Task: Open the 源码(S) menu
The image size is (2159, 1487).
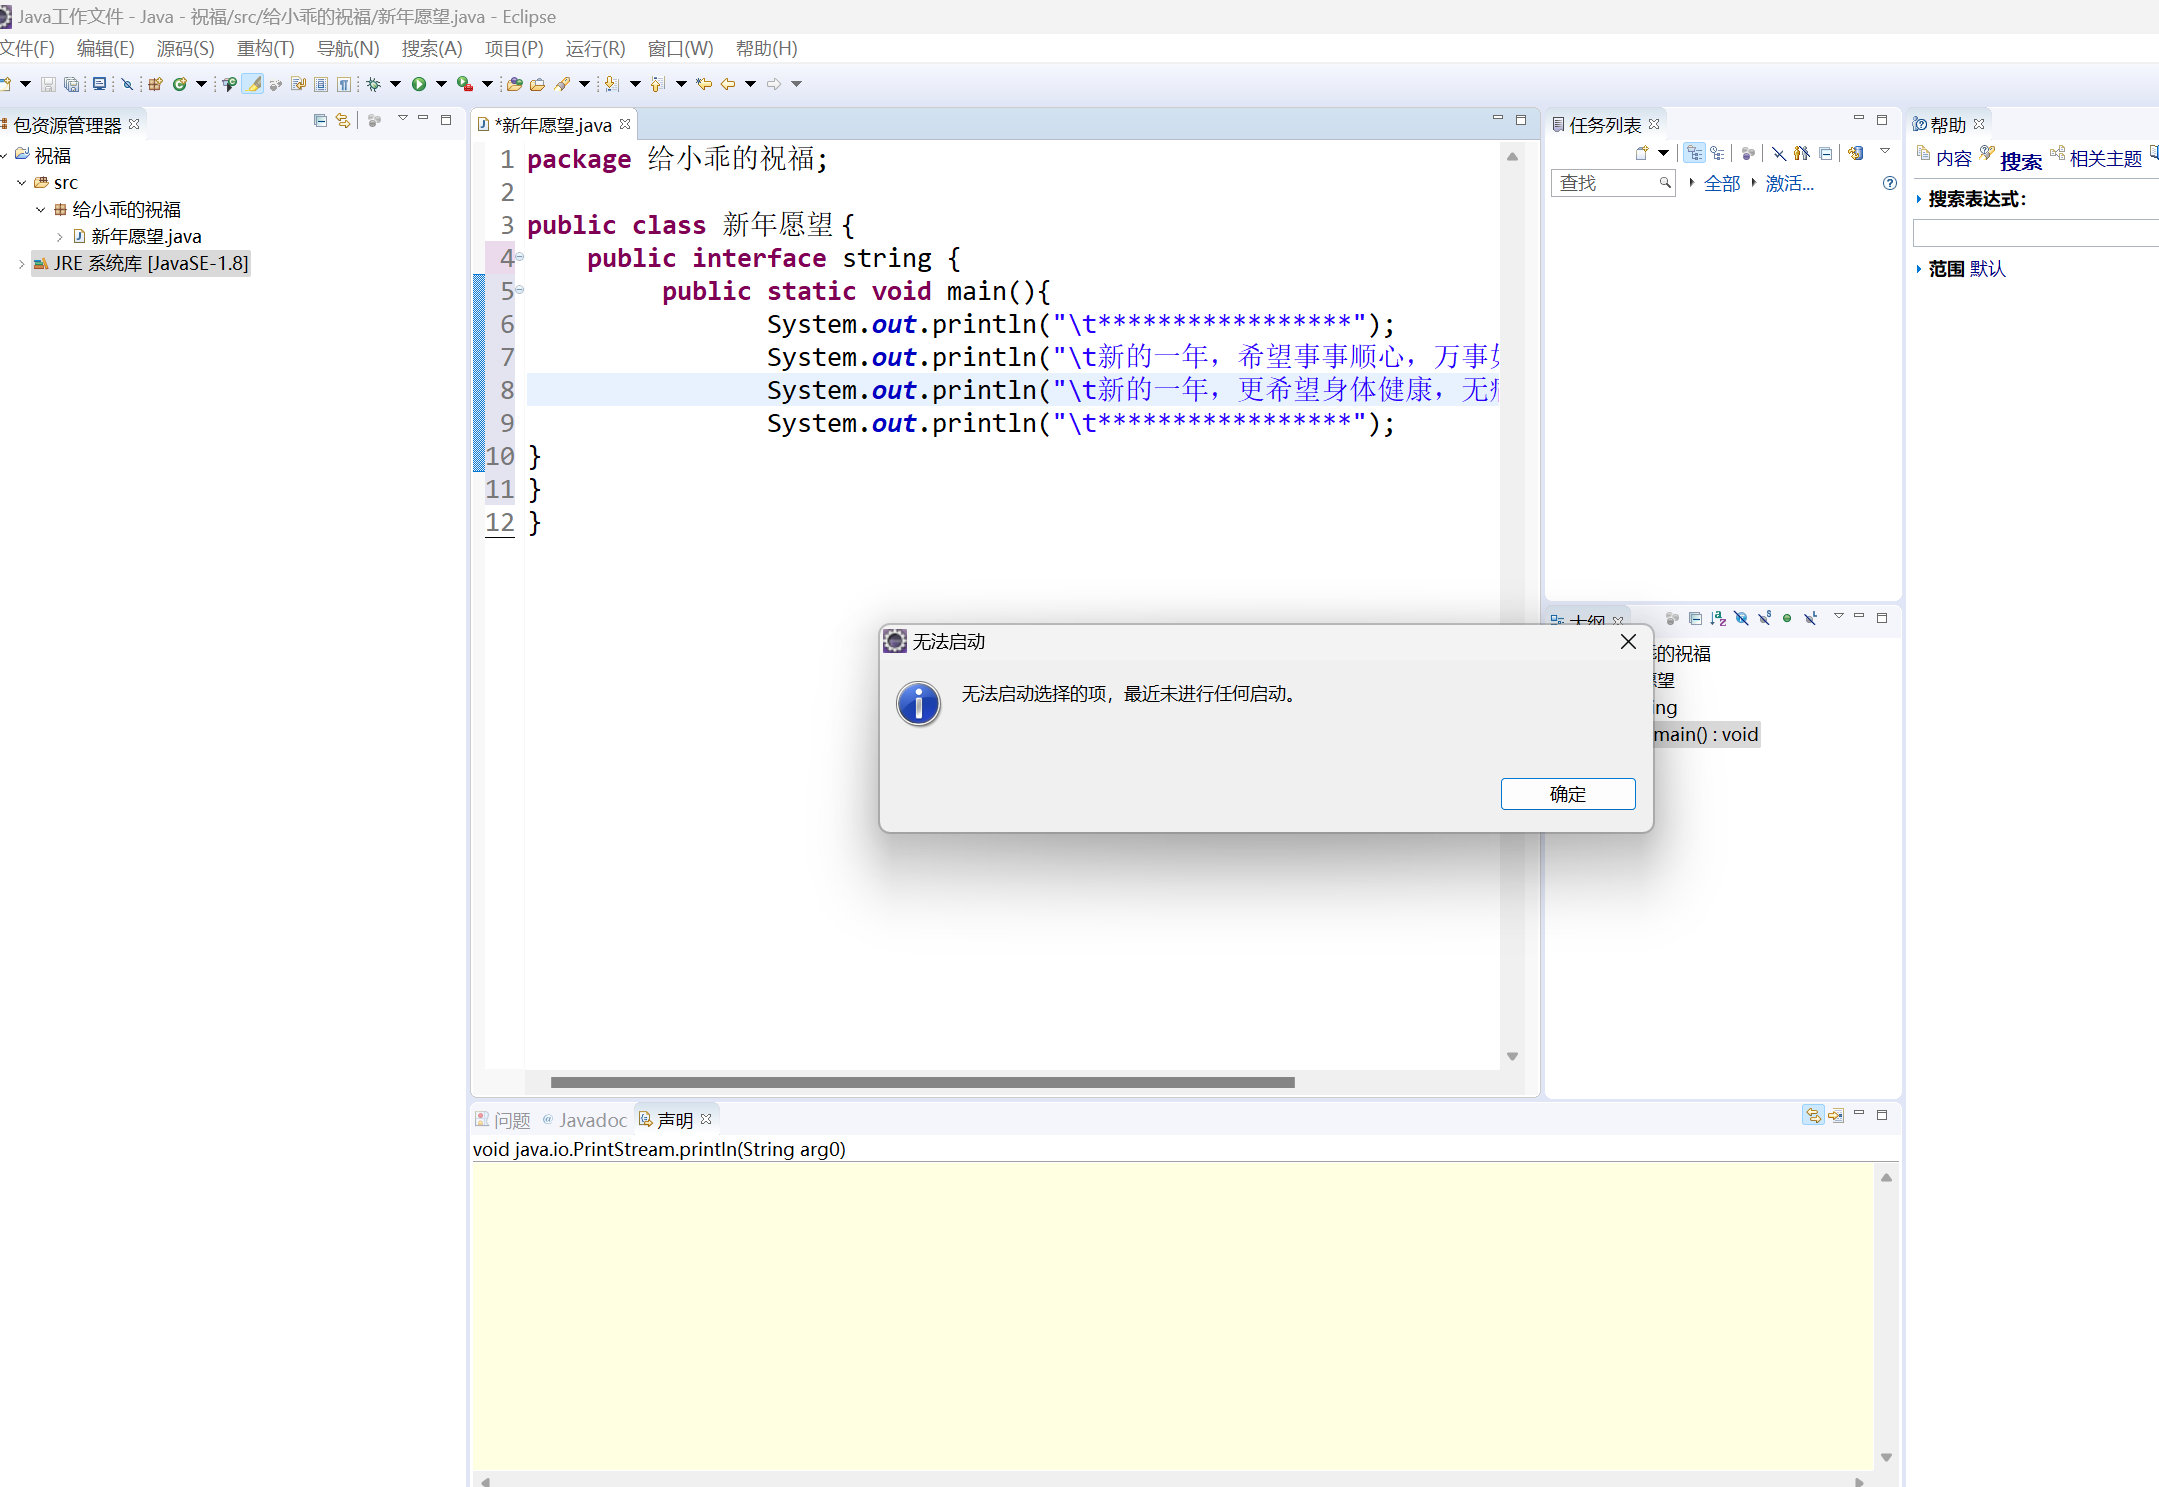Action: (185, 48)
